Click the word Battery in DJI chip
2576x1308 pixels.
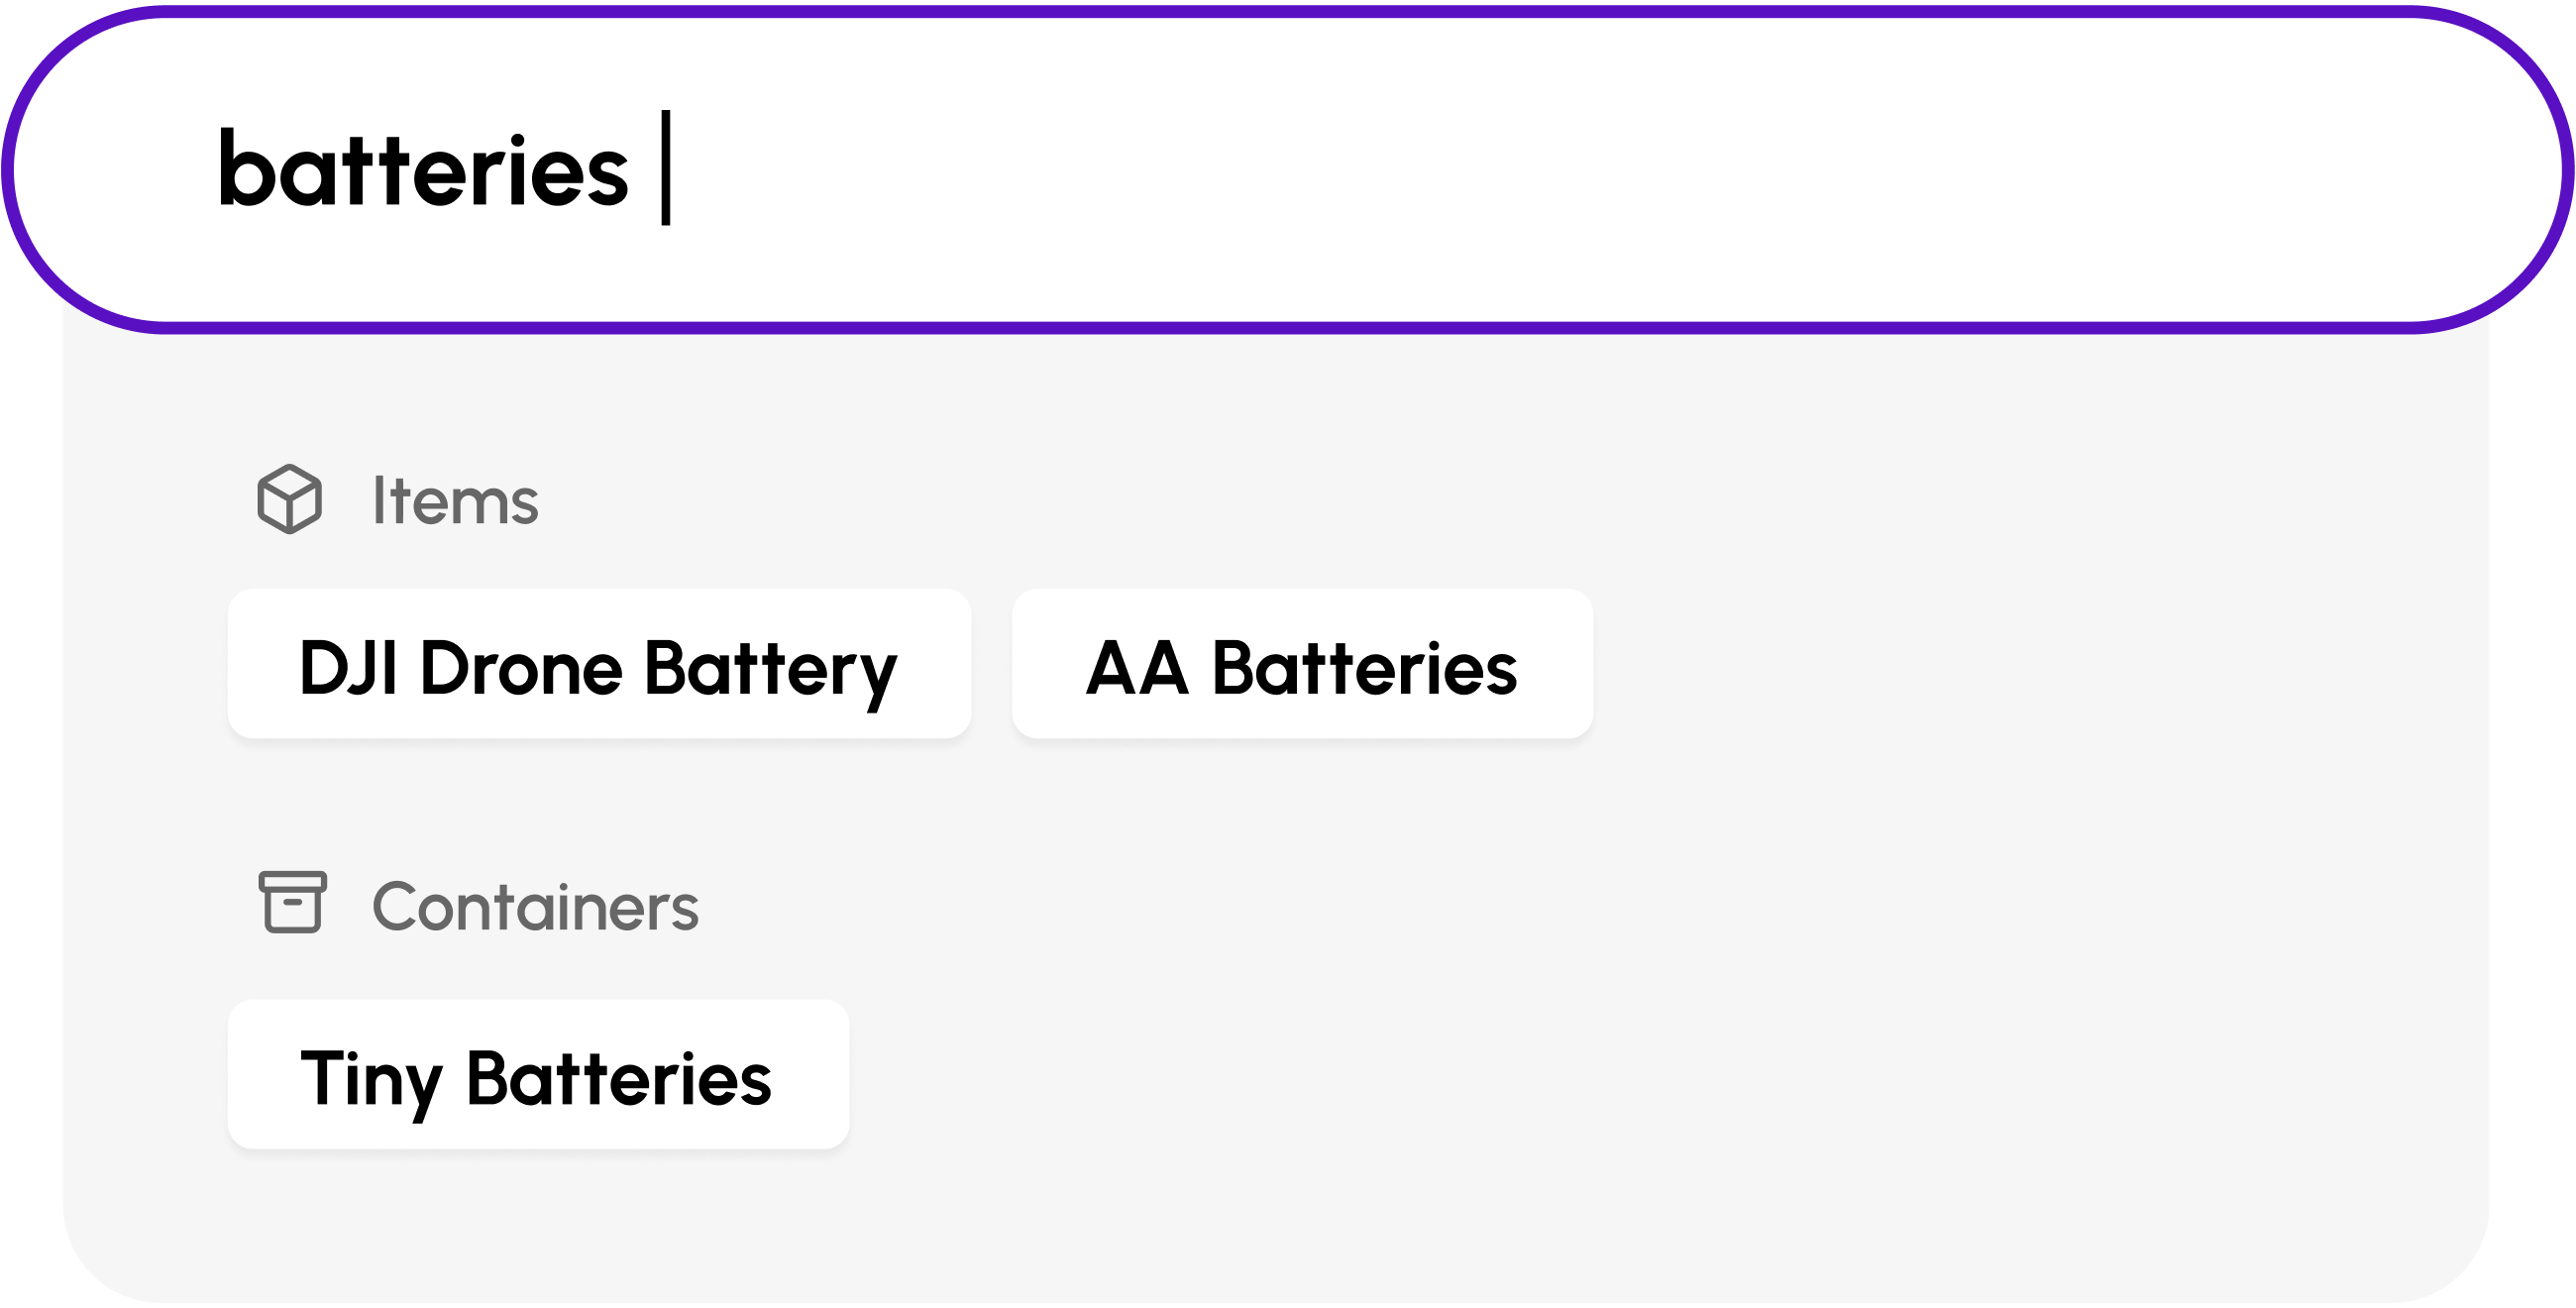(771, 669)
